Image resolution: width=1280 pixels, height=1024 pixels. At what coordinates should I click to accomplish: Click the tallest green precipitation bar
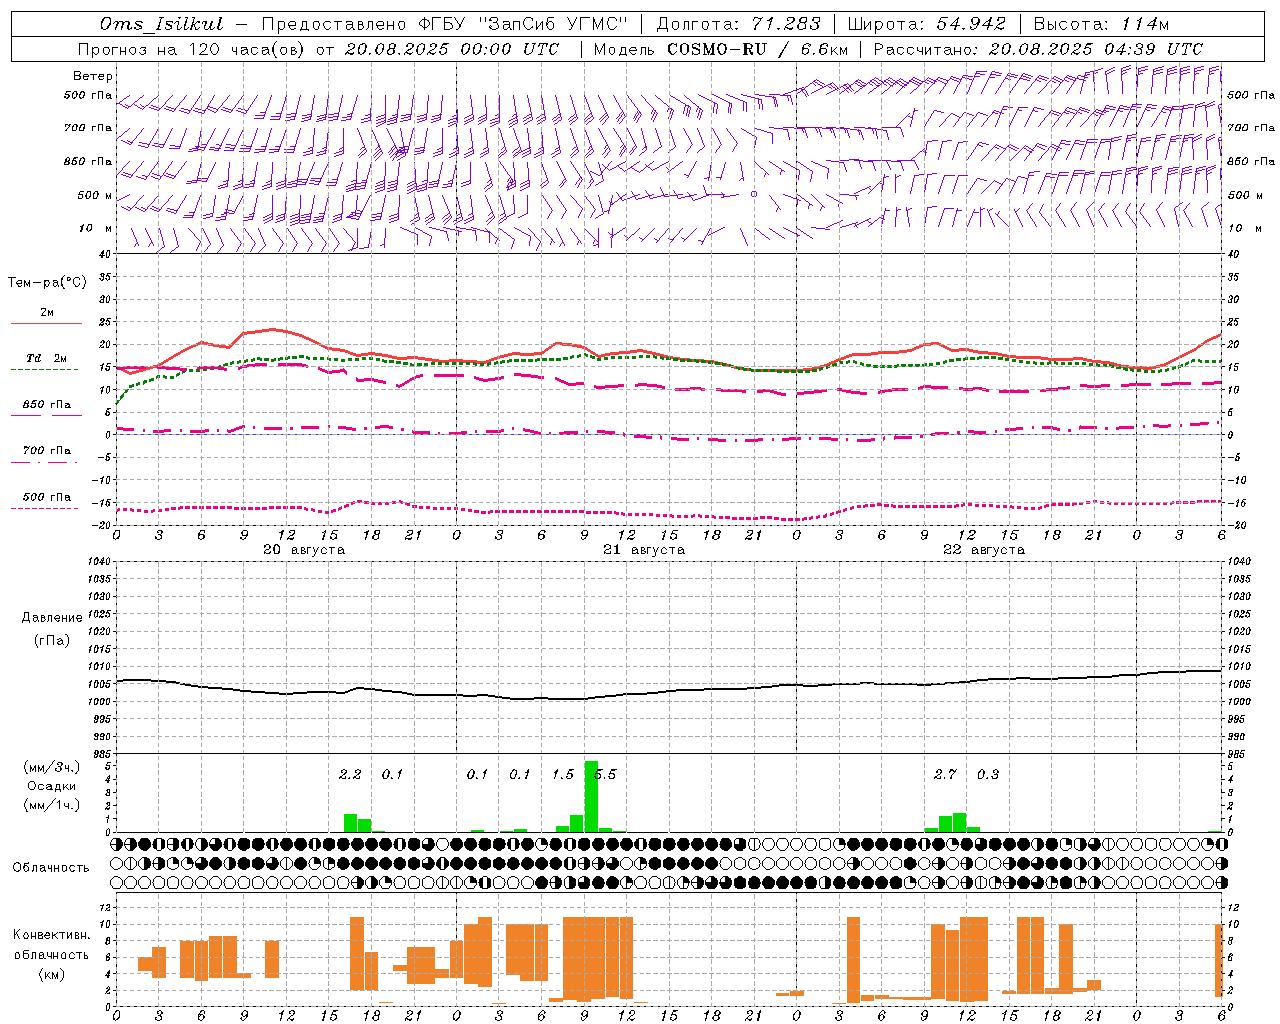(591, 796)
